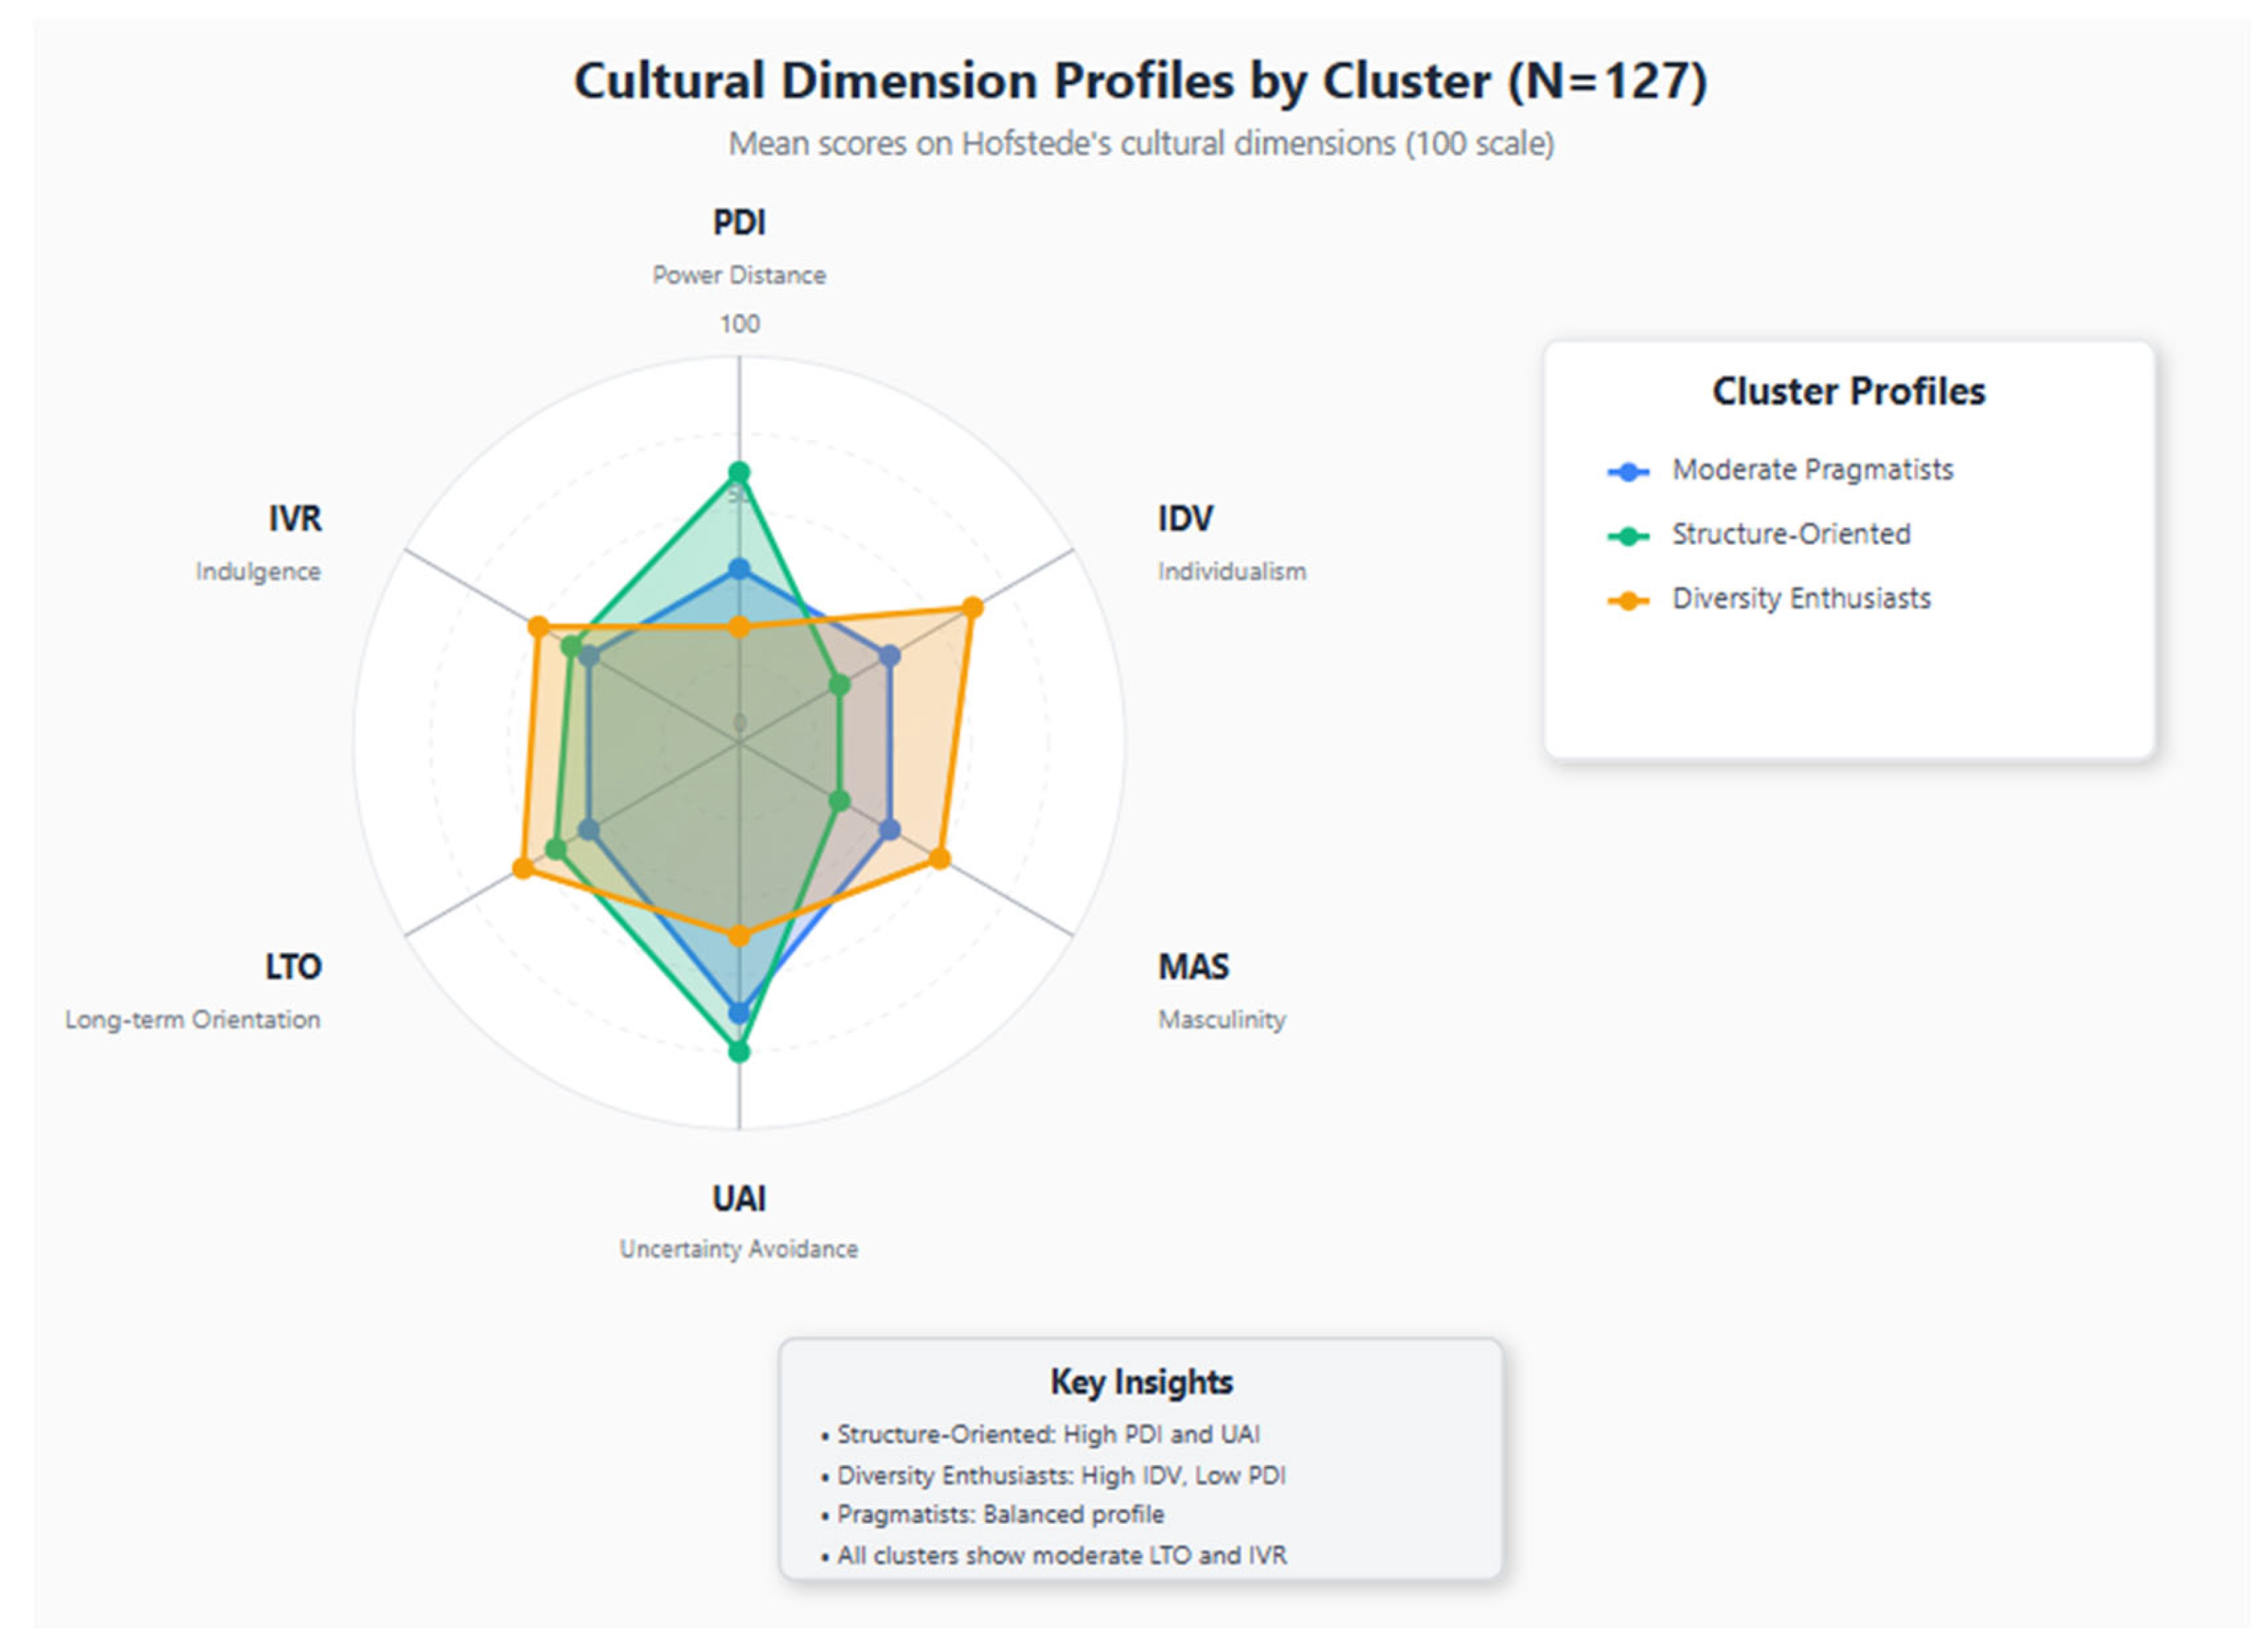Select the green UAI data point
2268x1650 pixels.
click(739, 1051)
